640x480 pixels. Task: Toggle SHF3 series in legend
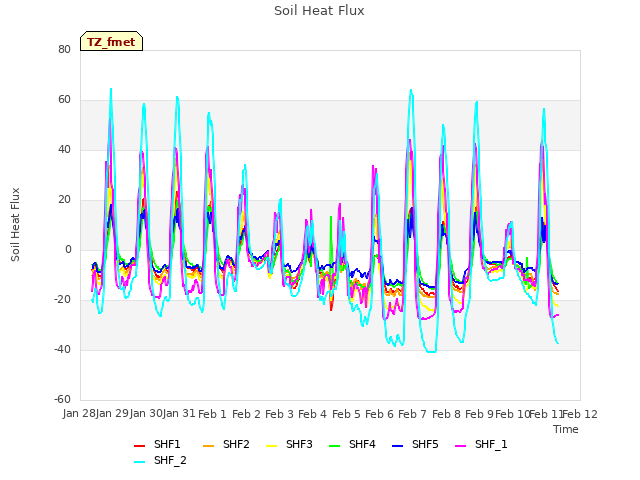[x=289, y=444]
